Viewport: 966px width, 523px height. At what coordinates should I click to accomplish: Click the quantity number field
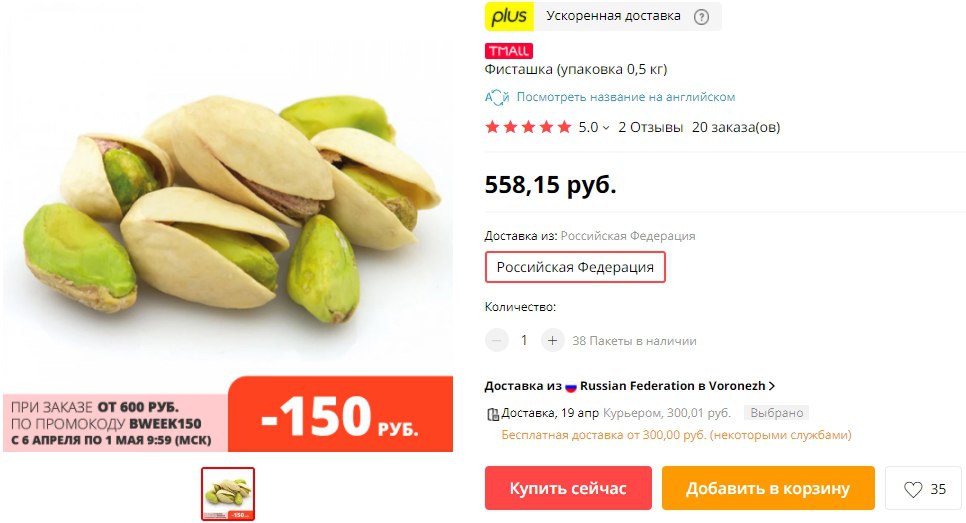click(524, 340)
